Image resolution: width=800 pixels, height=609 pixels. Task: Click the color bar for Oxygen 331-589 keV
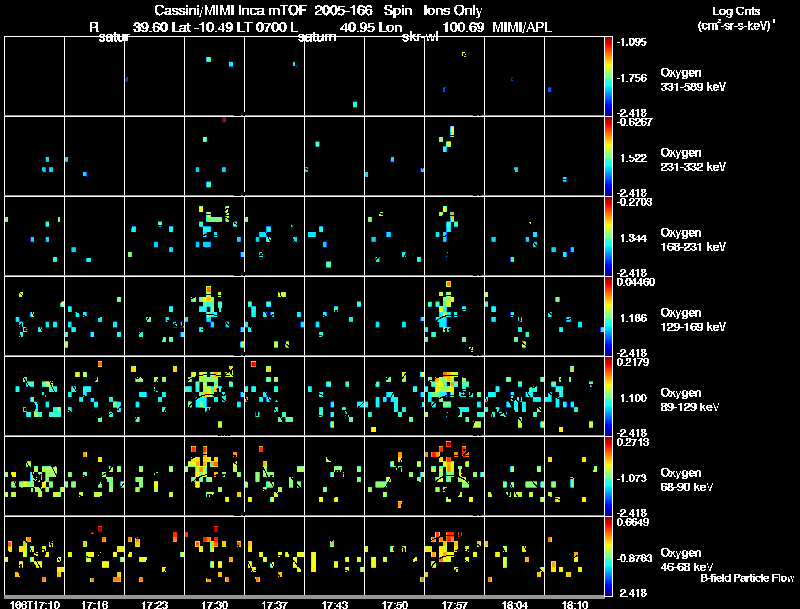tap(608, 76)
